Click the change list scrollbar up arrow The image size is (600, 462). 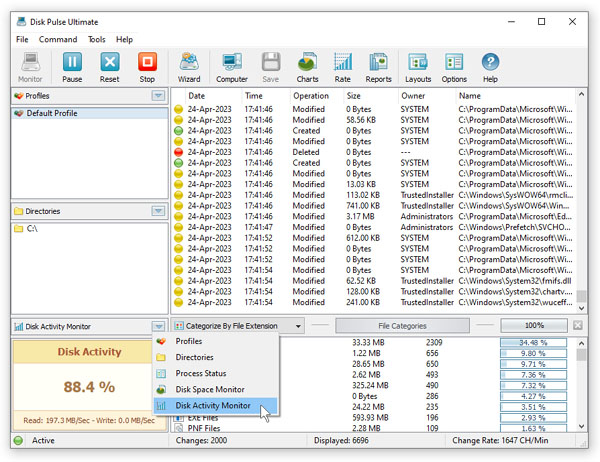(x=581, y=94)
